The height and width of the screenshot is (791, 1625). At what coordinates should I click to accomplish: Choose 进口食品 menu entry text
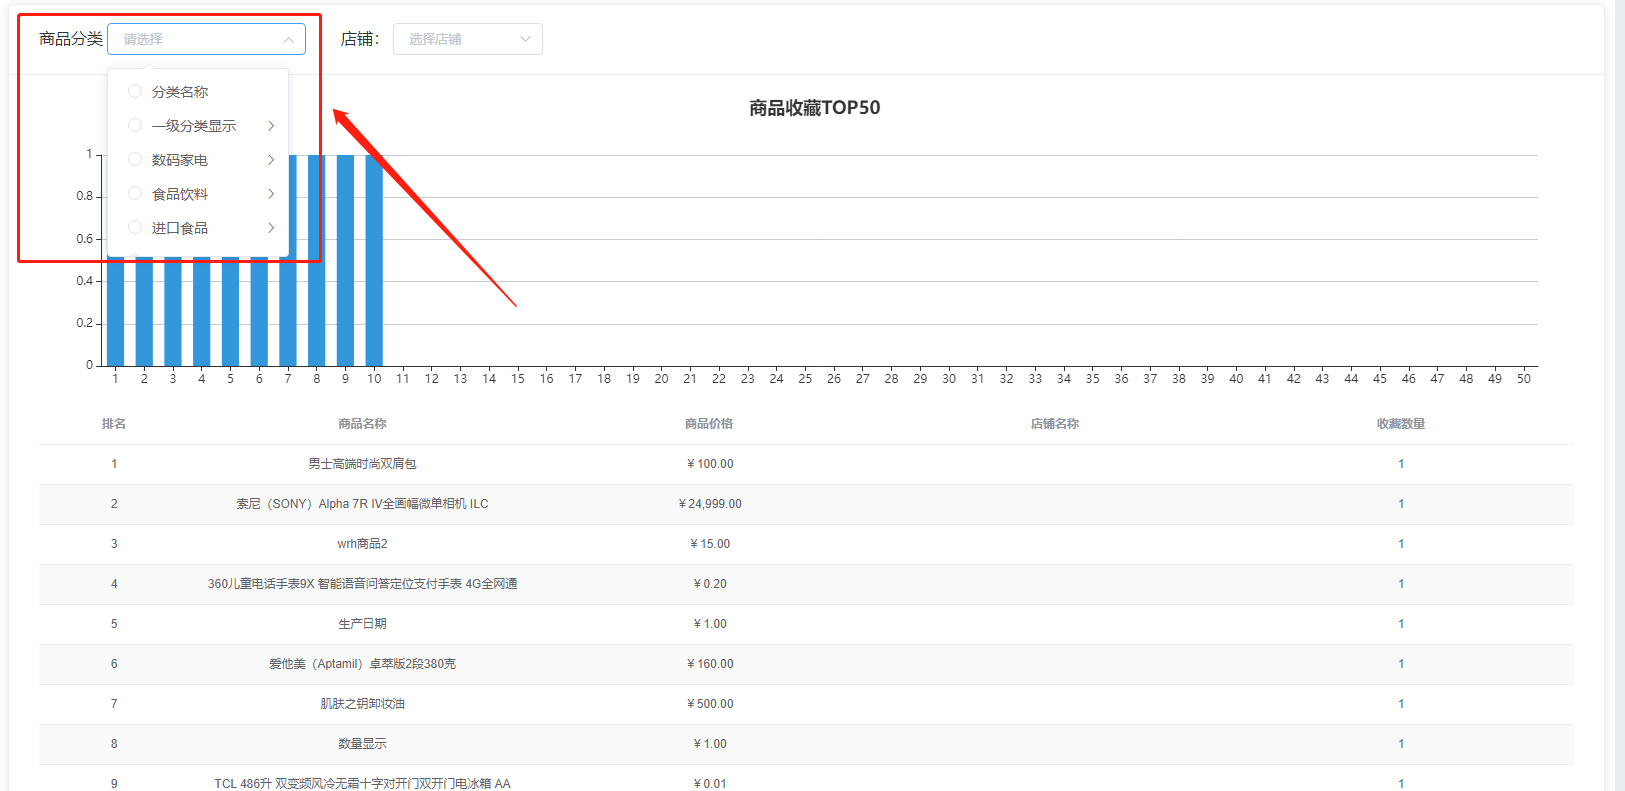[x=180, y=228]
